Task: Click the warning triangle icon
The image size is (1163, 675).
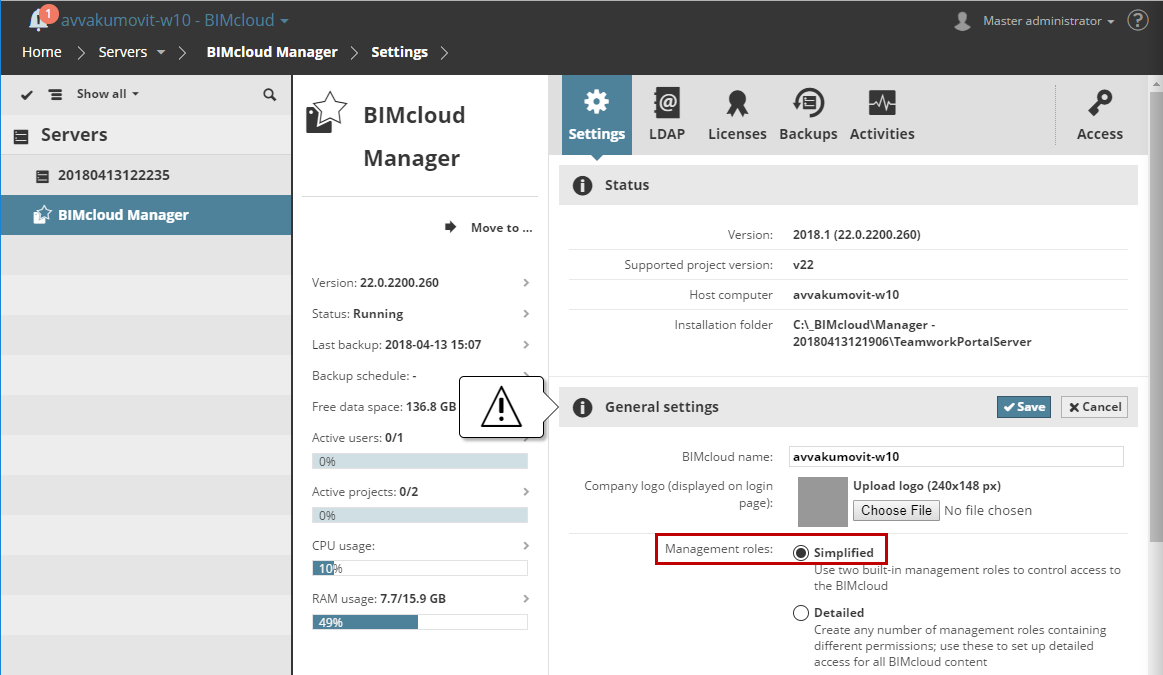Action: pyautogui.click(x=501, y=406)
